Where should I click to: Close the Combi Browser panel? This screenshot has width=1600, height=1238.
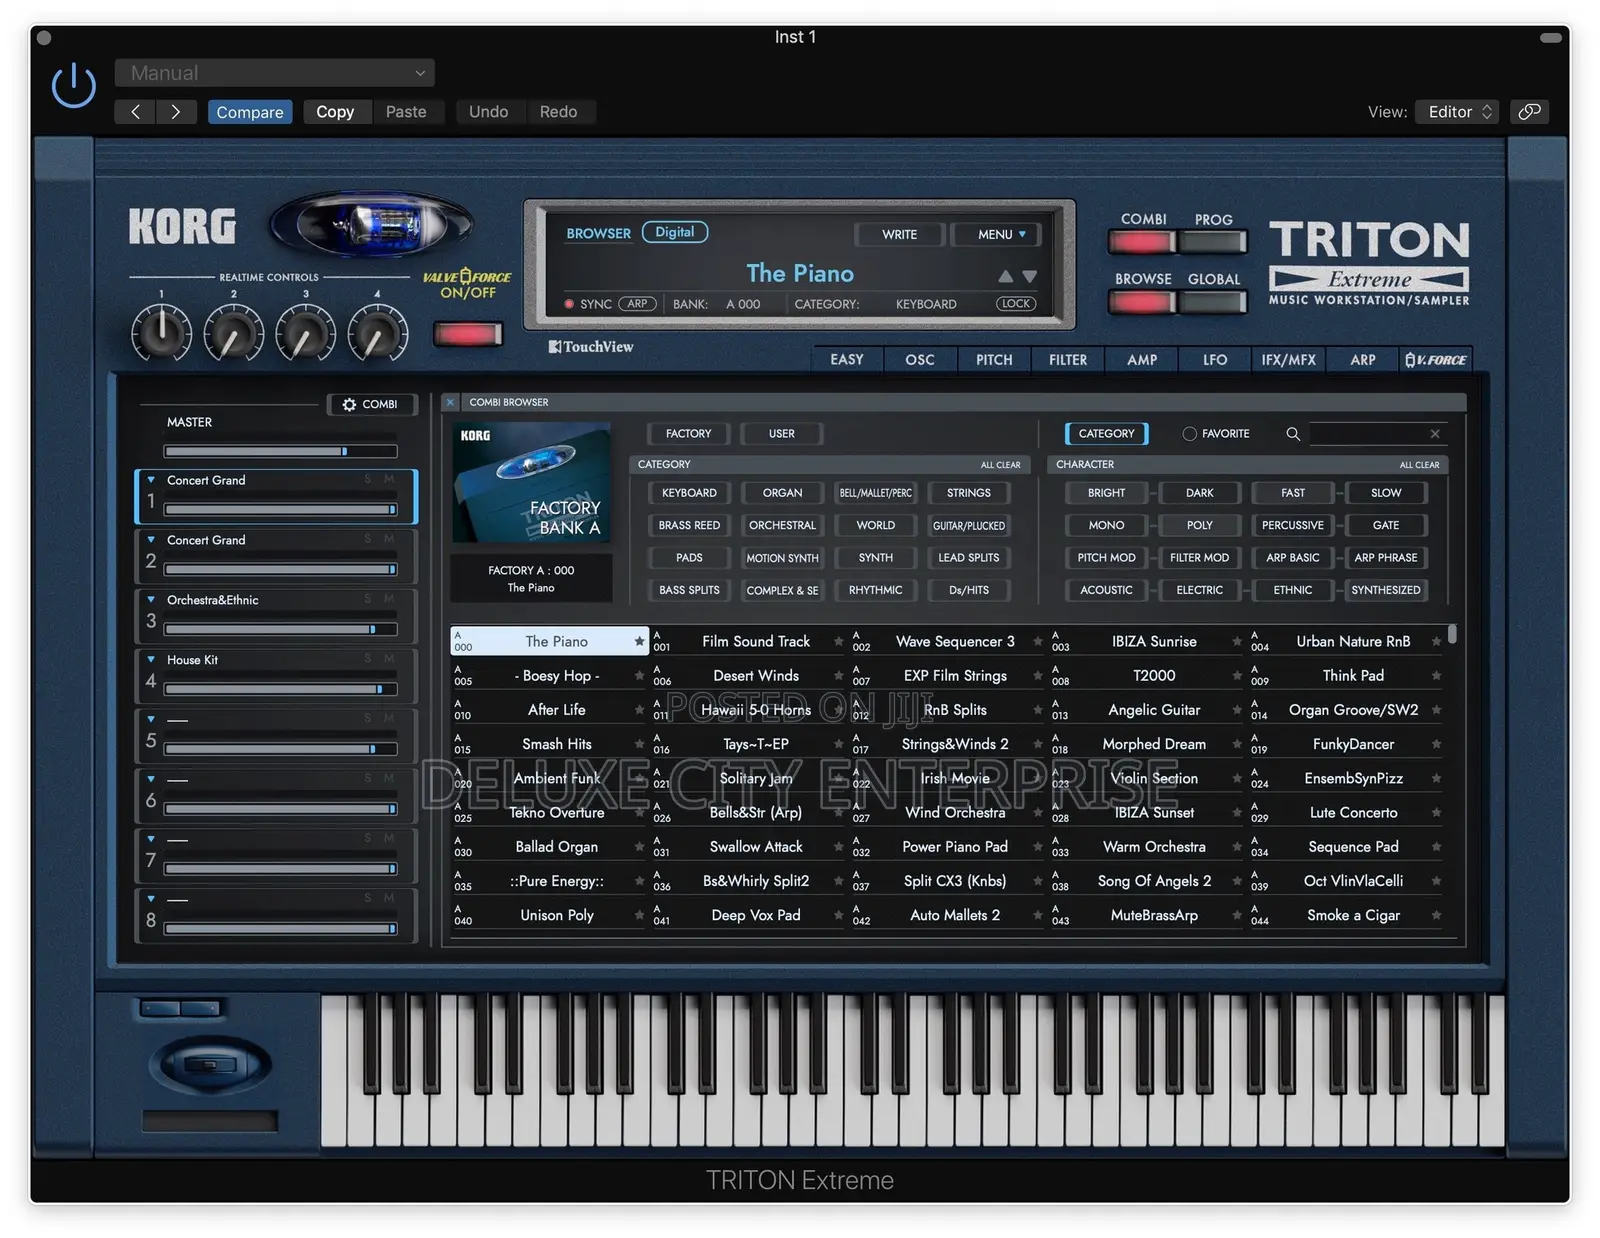click(450, 402)
